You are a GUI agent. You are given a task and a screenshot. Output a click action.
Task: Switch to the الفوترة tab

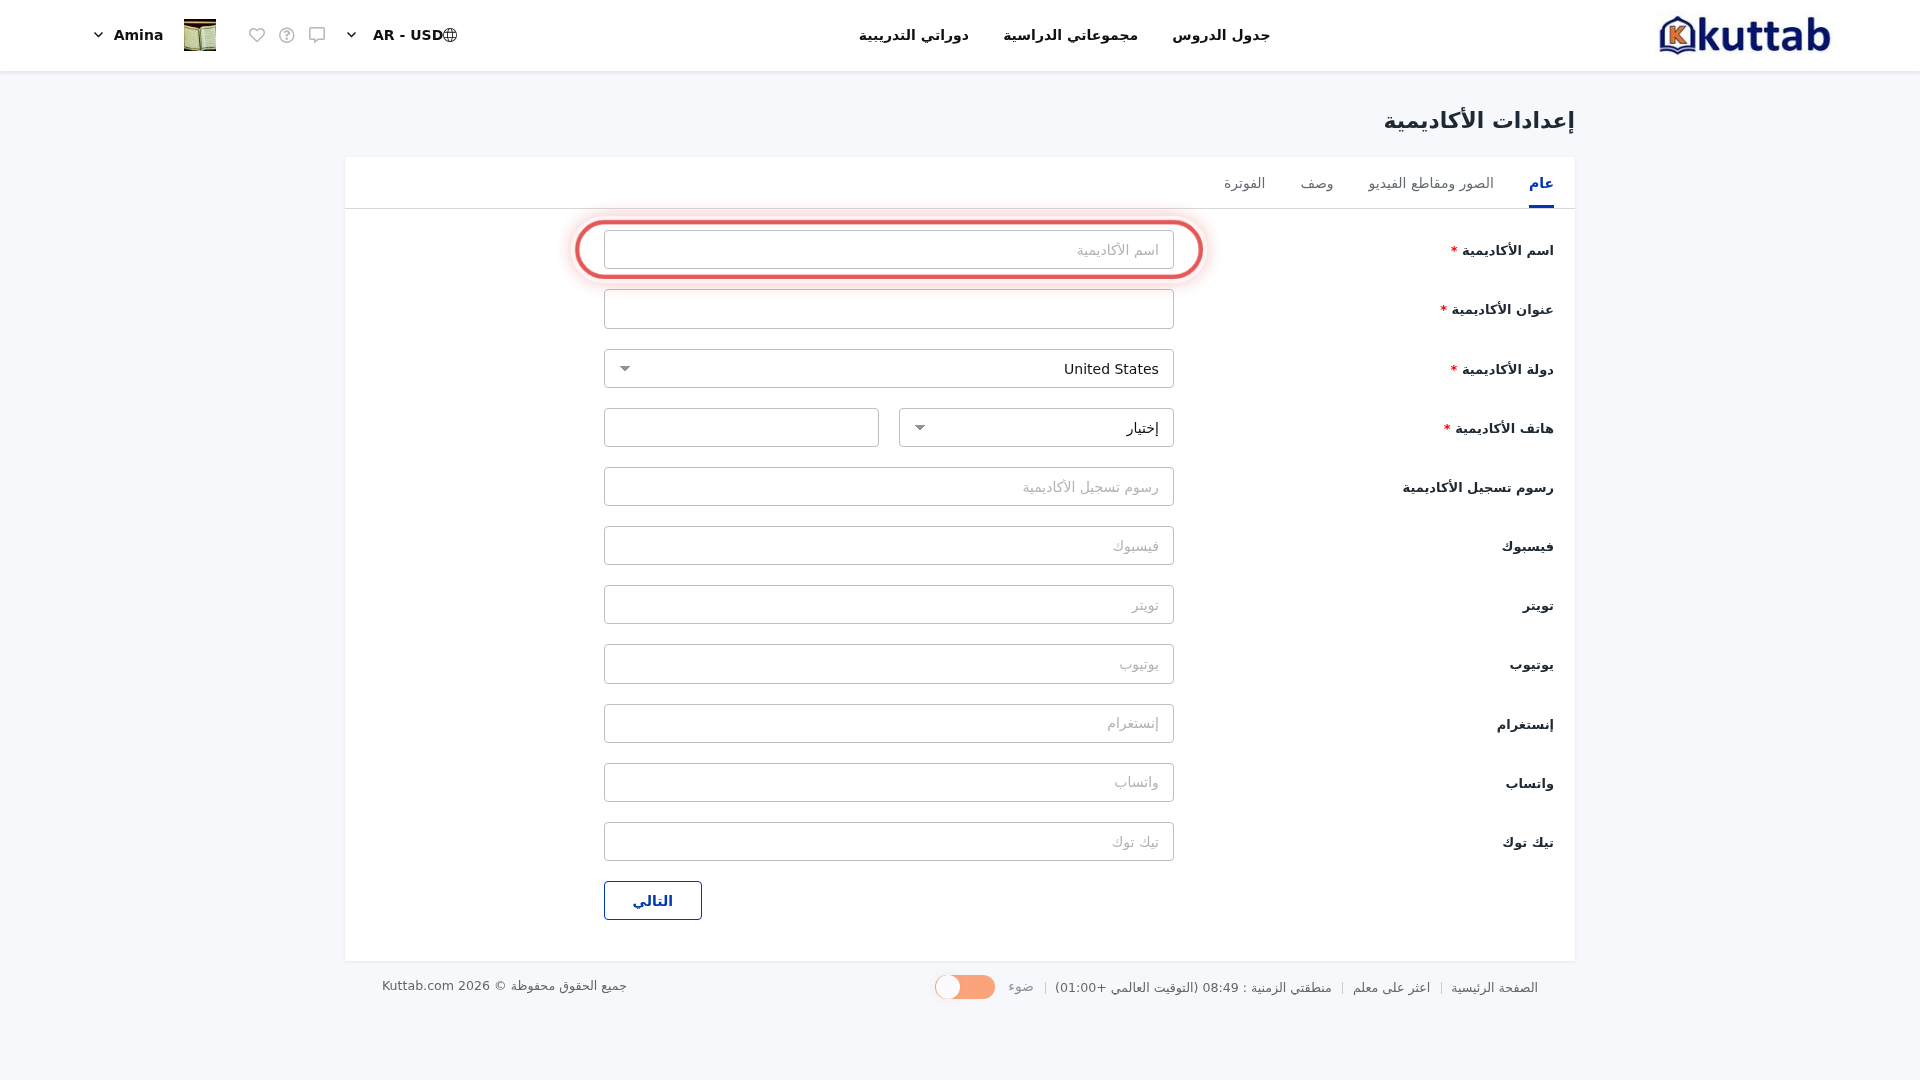[1245, 183]
